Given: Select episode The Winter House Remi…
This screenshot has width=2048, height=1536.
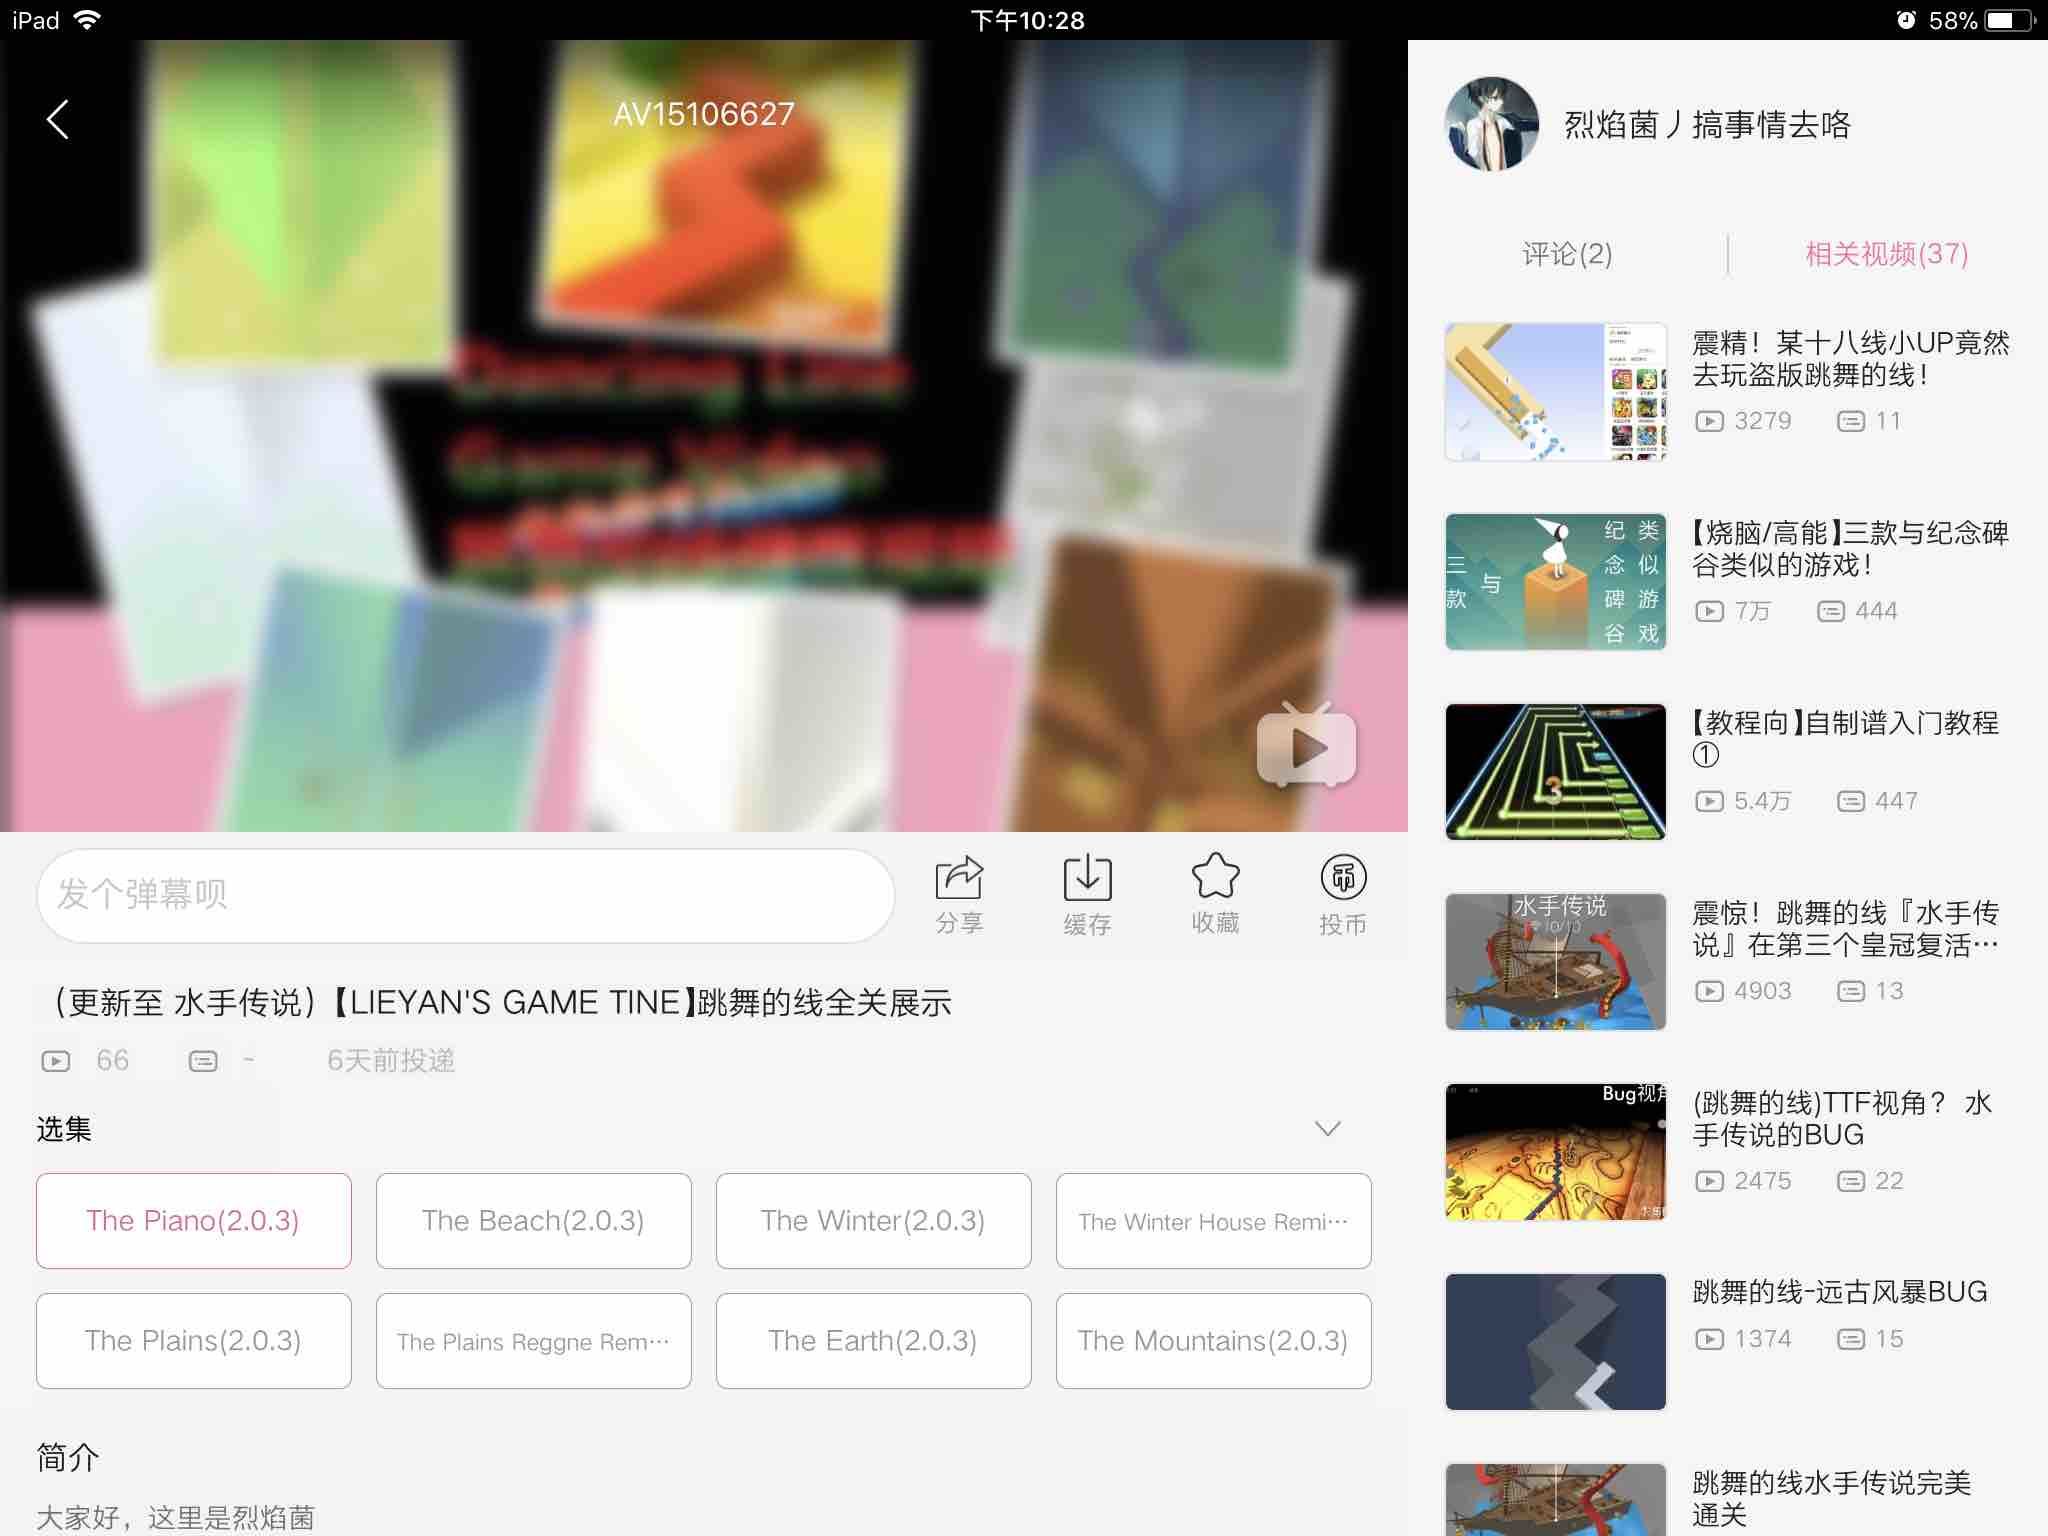Looking at the screenshot, I should (x=1214, y=1221).
